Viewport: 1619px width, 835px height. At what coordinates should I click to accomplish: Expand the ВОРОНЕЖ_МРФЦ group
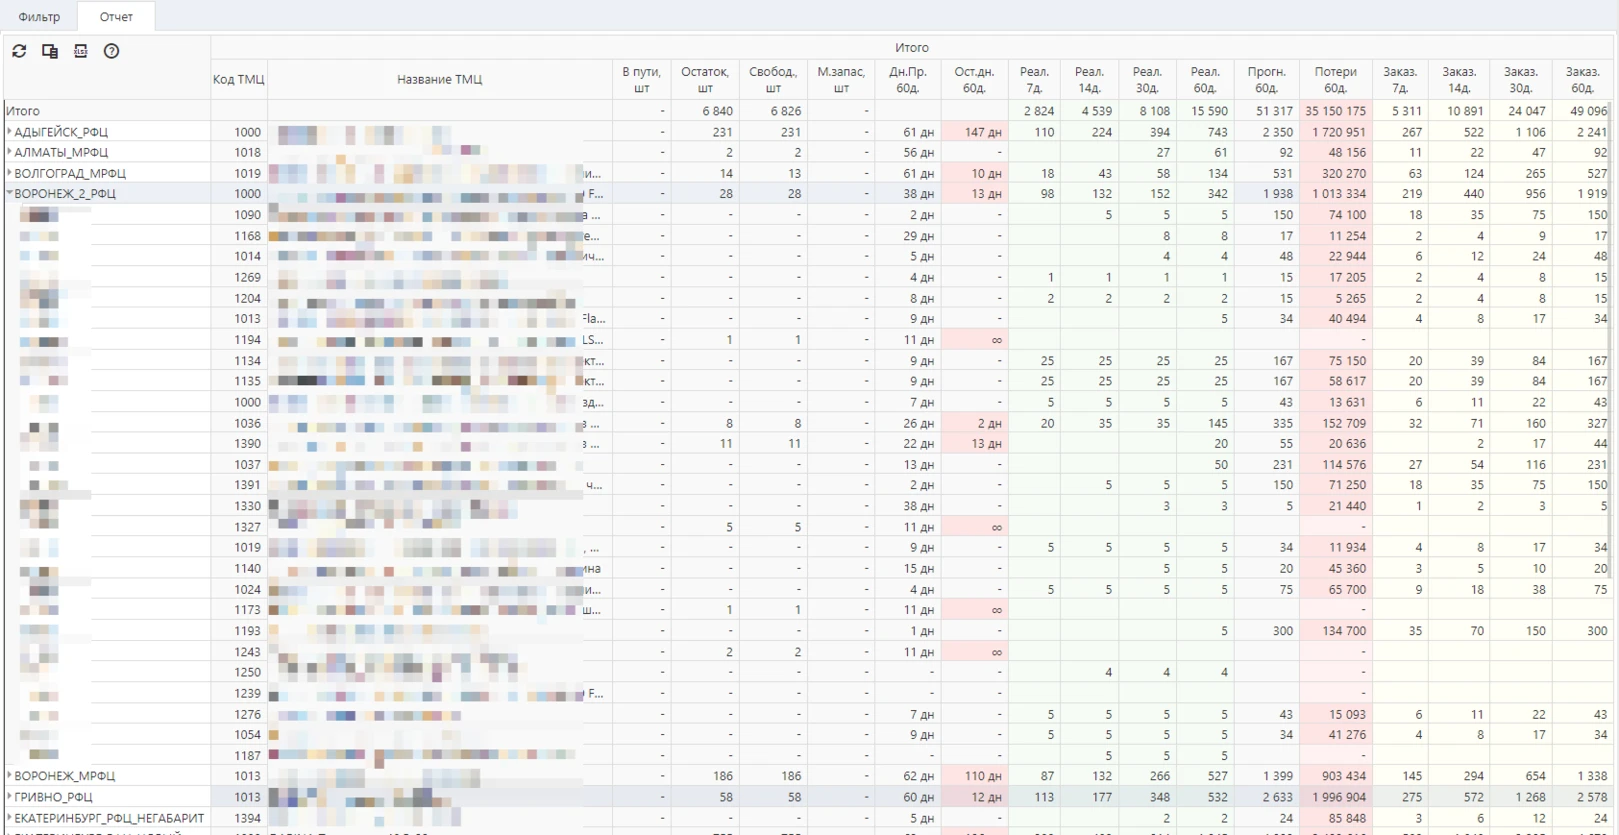point(9,776)
